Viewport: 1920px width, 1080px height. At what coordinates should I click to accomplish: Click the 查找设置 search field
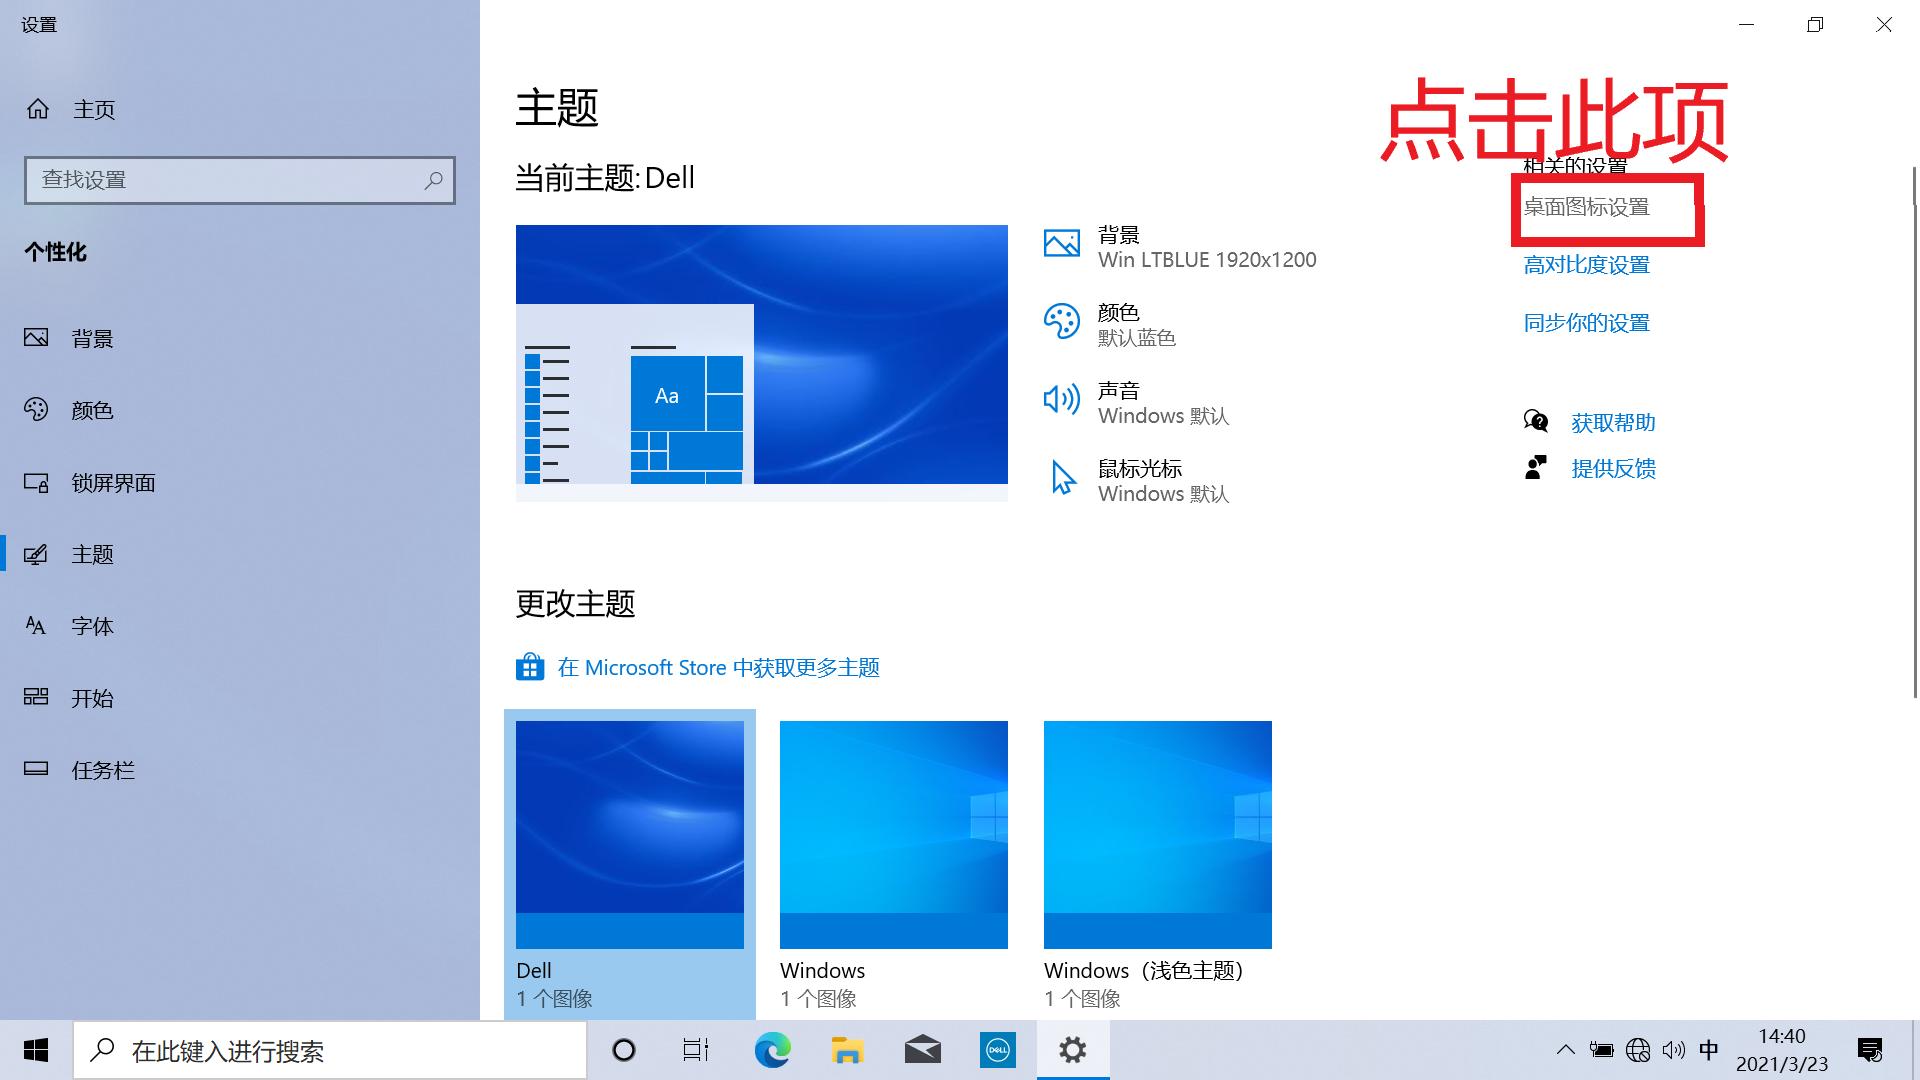pos(240,180)
